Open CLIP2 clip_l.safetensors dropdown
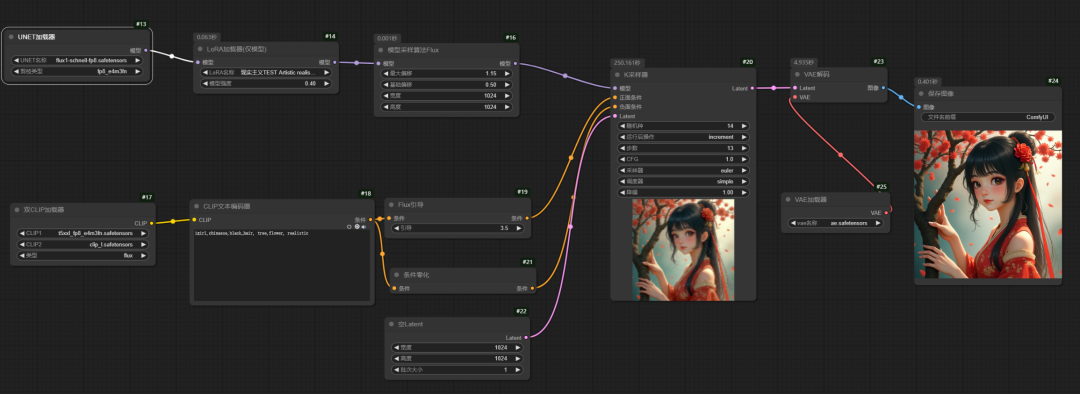Screen dimensions: 1080x394 coord(82,244)
